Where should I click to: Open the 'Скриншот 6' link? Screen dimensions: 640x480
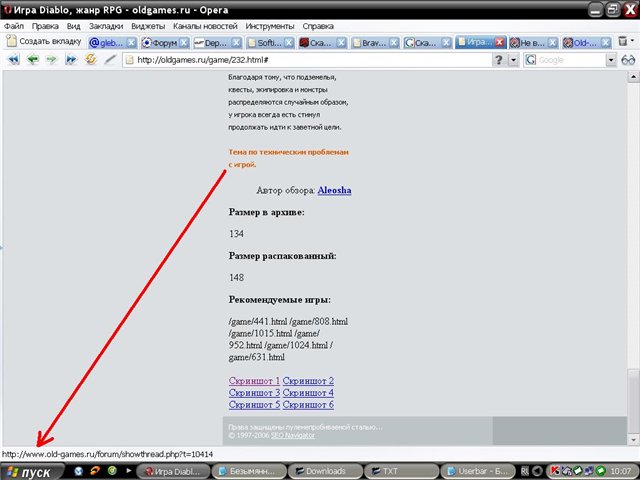pos(308,405)
